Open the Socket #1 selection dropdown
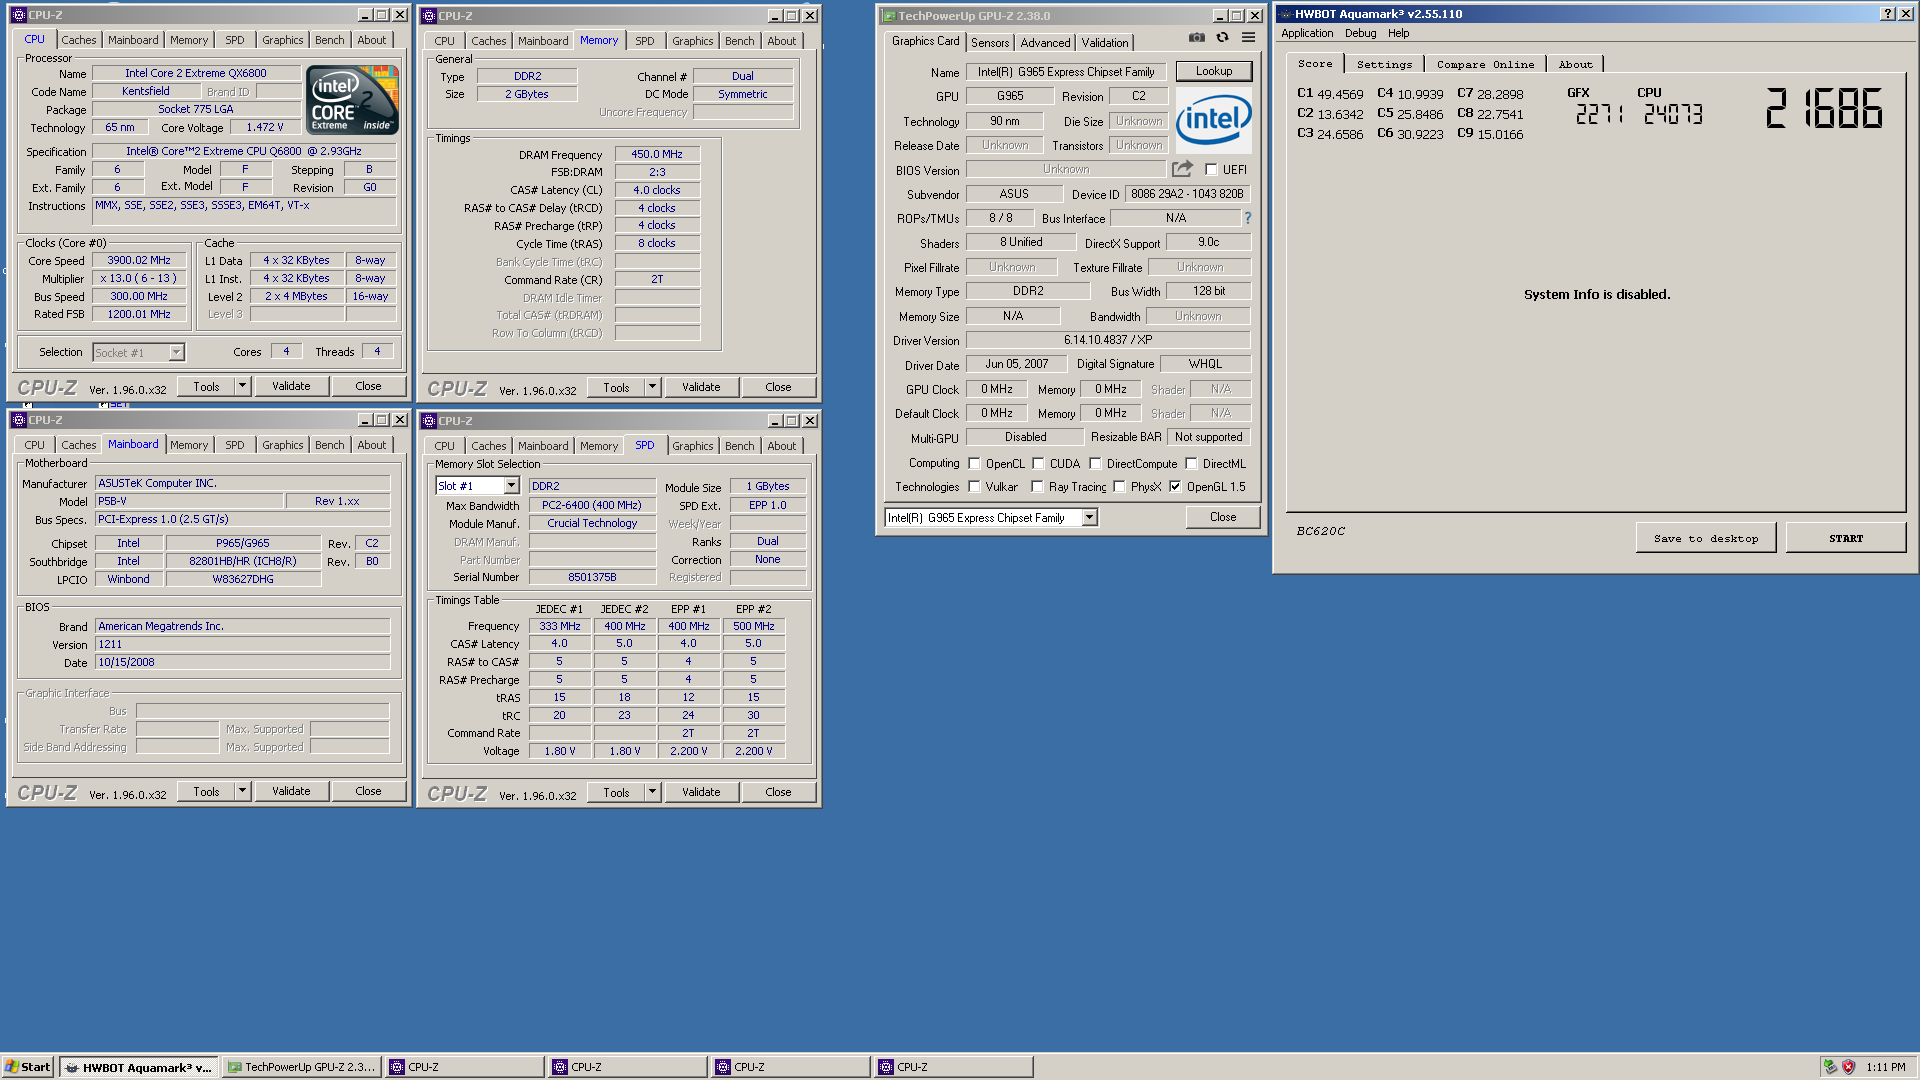Viewport: 1920px width, 1080px height. [x=176, y=352]
